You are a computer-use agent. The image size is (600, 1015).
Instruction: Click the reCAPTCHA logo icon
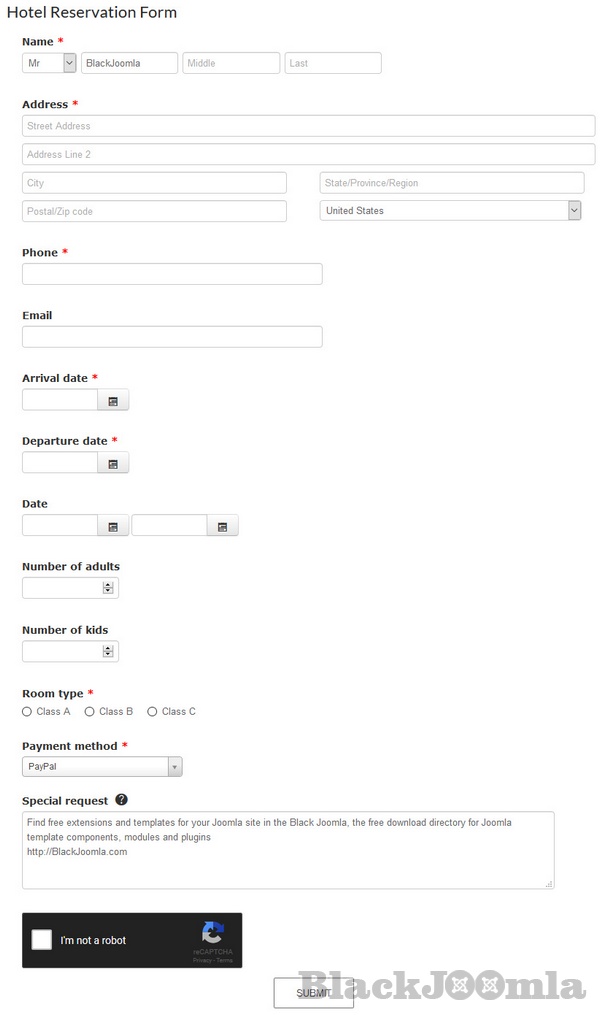point(212,933)
